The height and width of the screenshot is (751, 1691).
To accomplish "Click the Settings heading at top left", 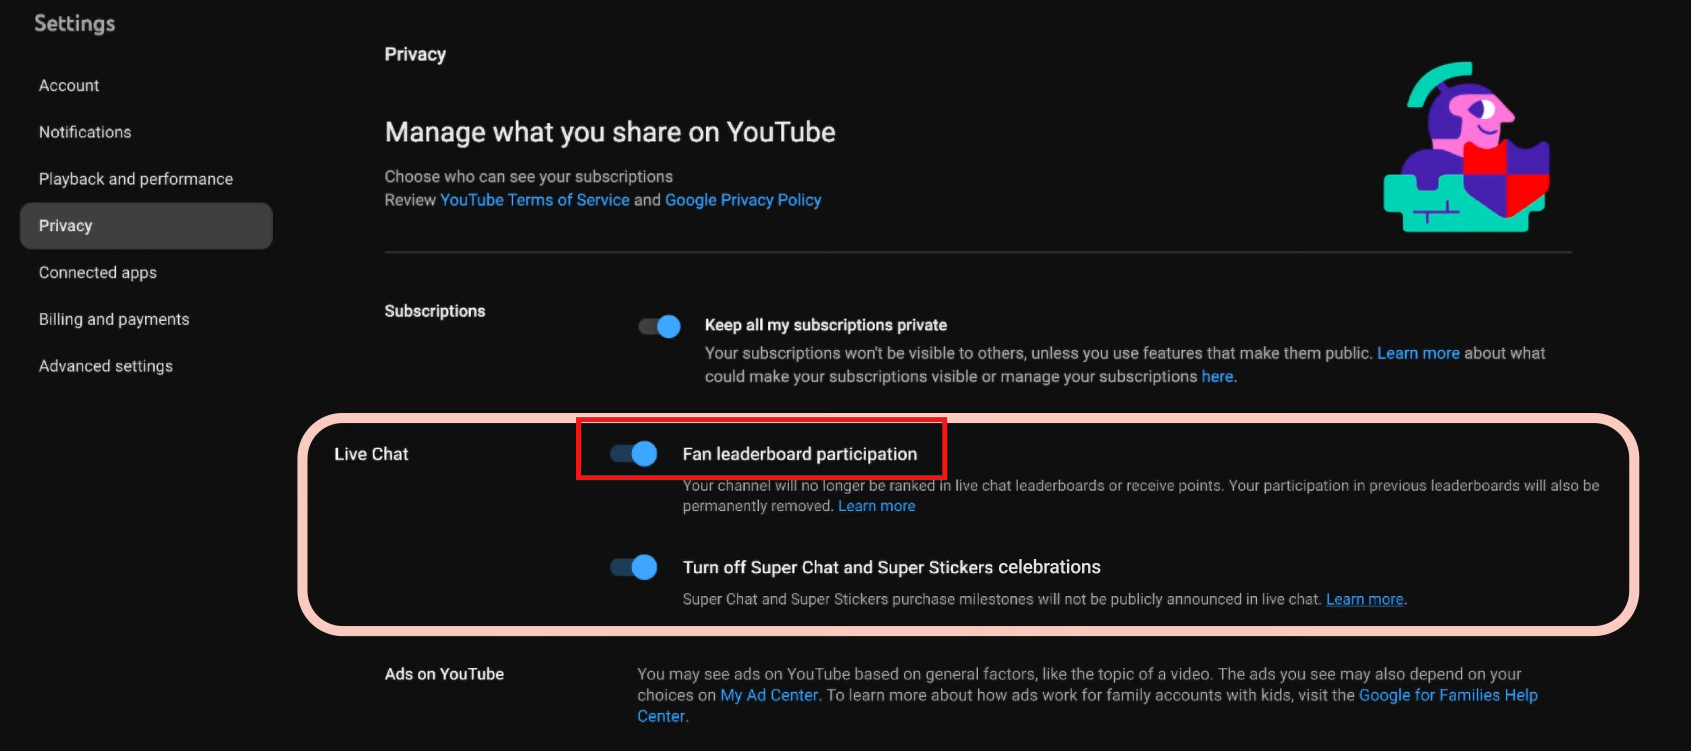I will (74, 22).
